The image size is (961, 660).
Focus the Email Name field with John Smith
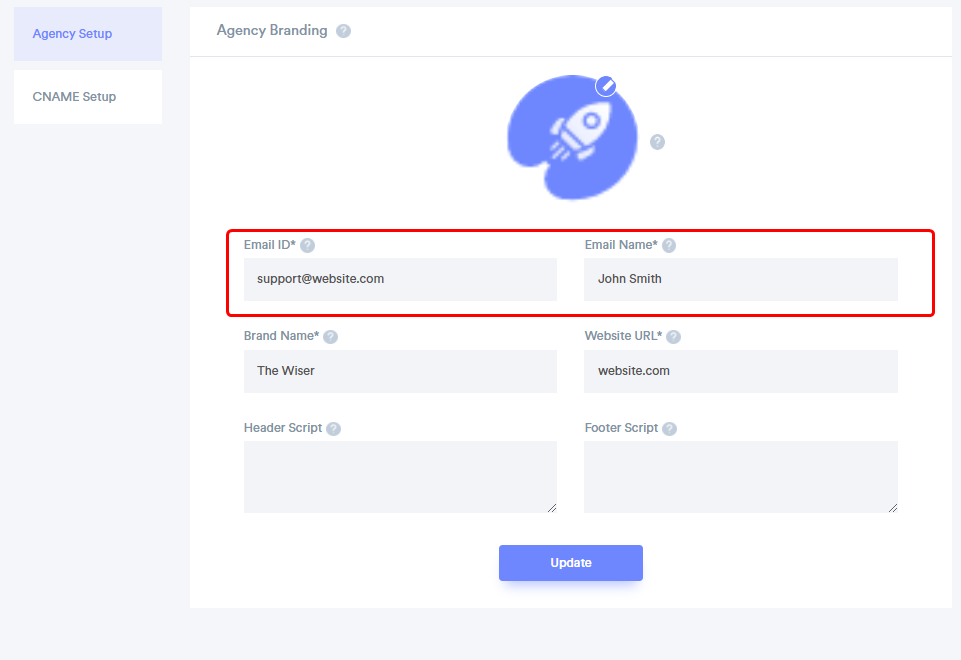pyautogui.click(x=740, y=279)
